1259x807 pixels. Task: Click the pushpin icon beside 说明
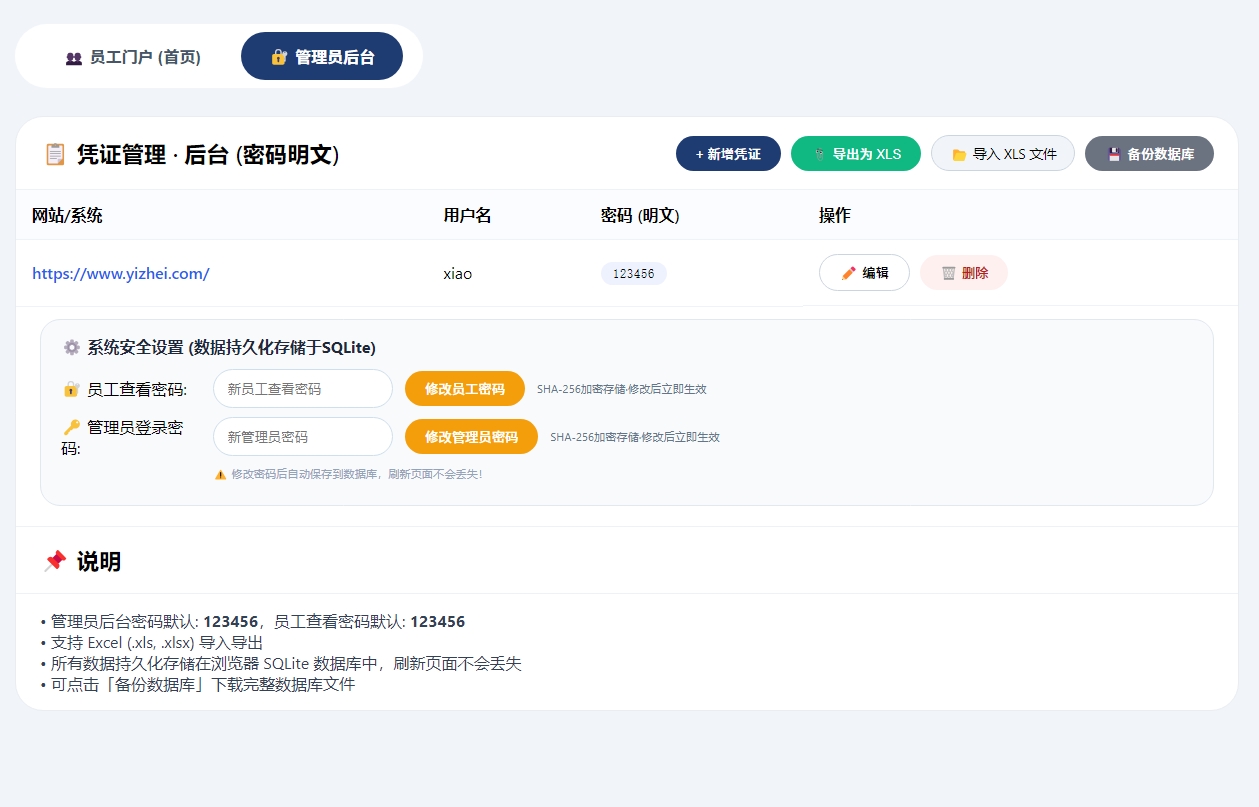(x=55, y=561)
